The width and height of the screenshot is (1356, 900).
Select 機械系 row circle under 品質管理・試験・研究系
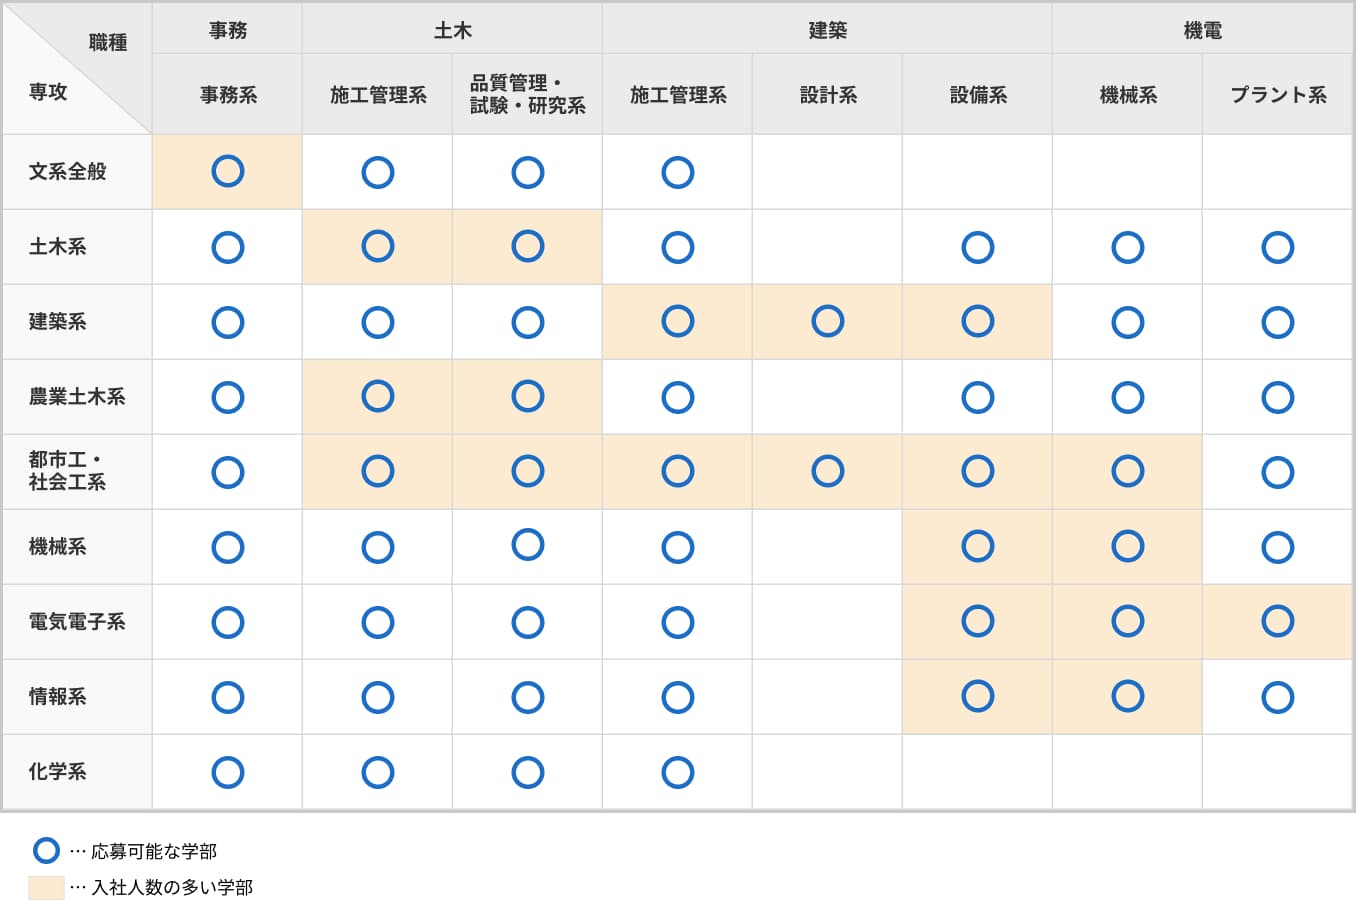[x=528, y=545]
